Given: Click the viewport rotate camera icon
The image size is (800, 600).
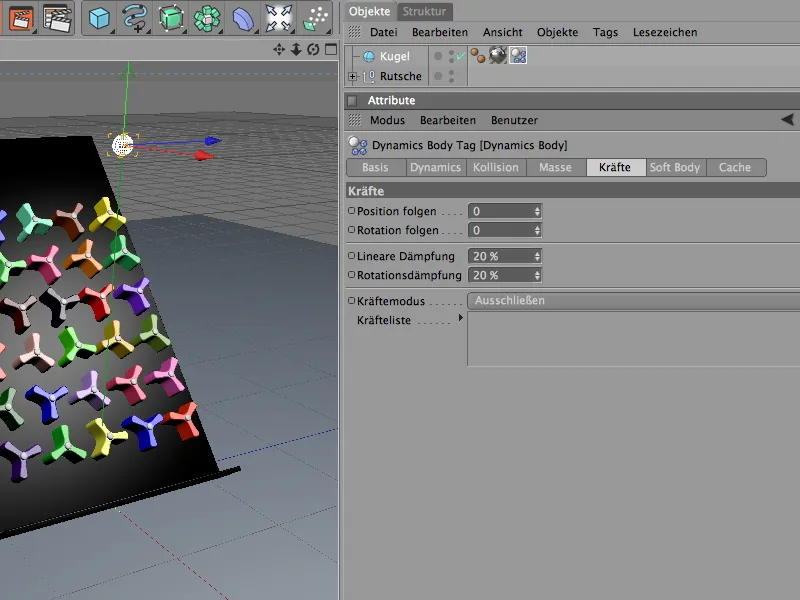Looking at the screenshot, I should pyautogui.click(x=313, y=50).
